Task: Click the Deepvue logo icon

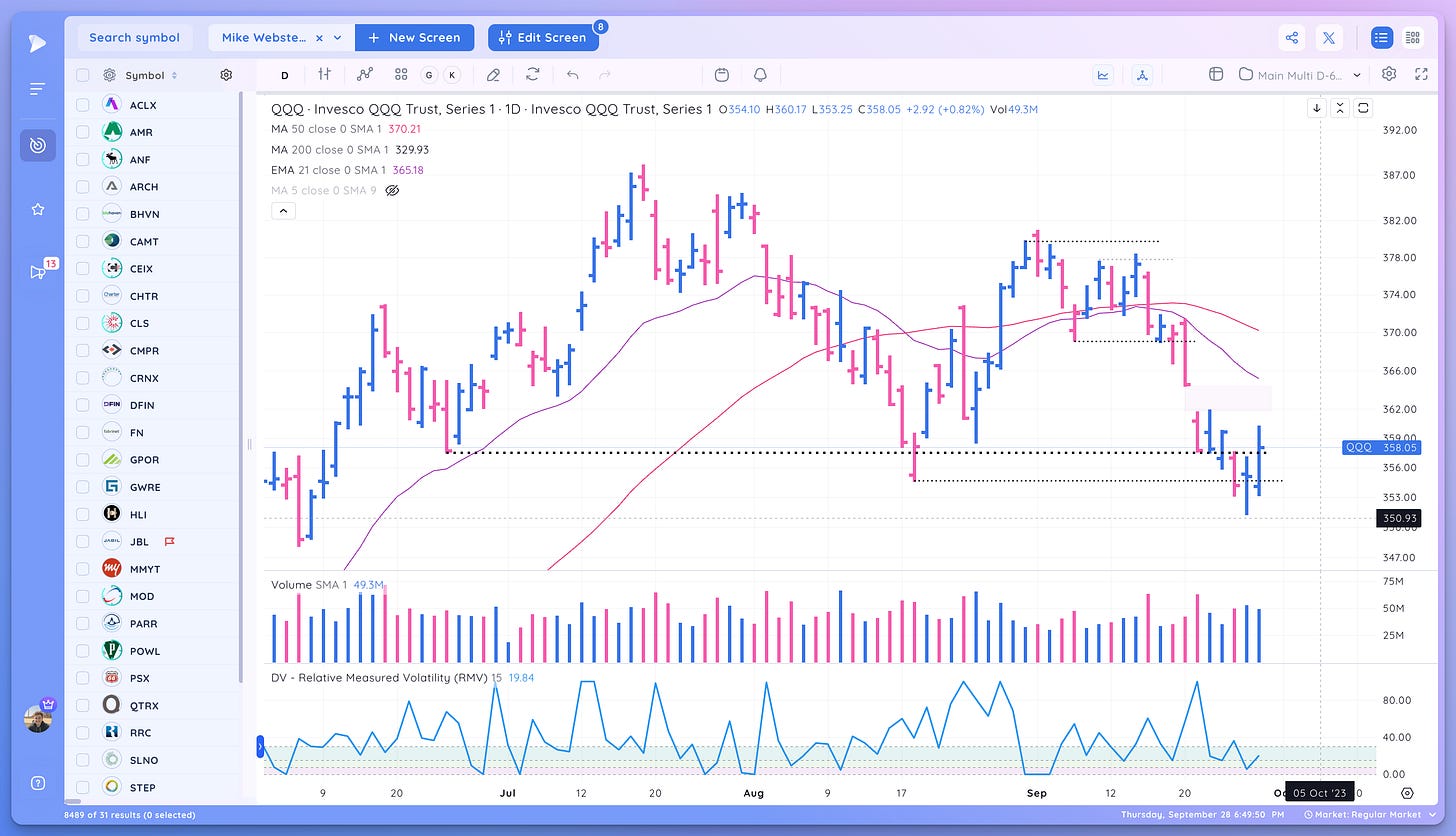Action: (37, 43)
